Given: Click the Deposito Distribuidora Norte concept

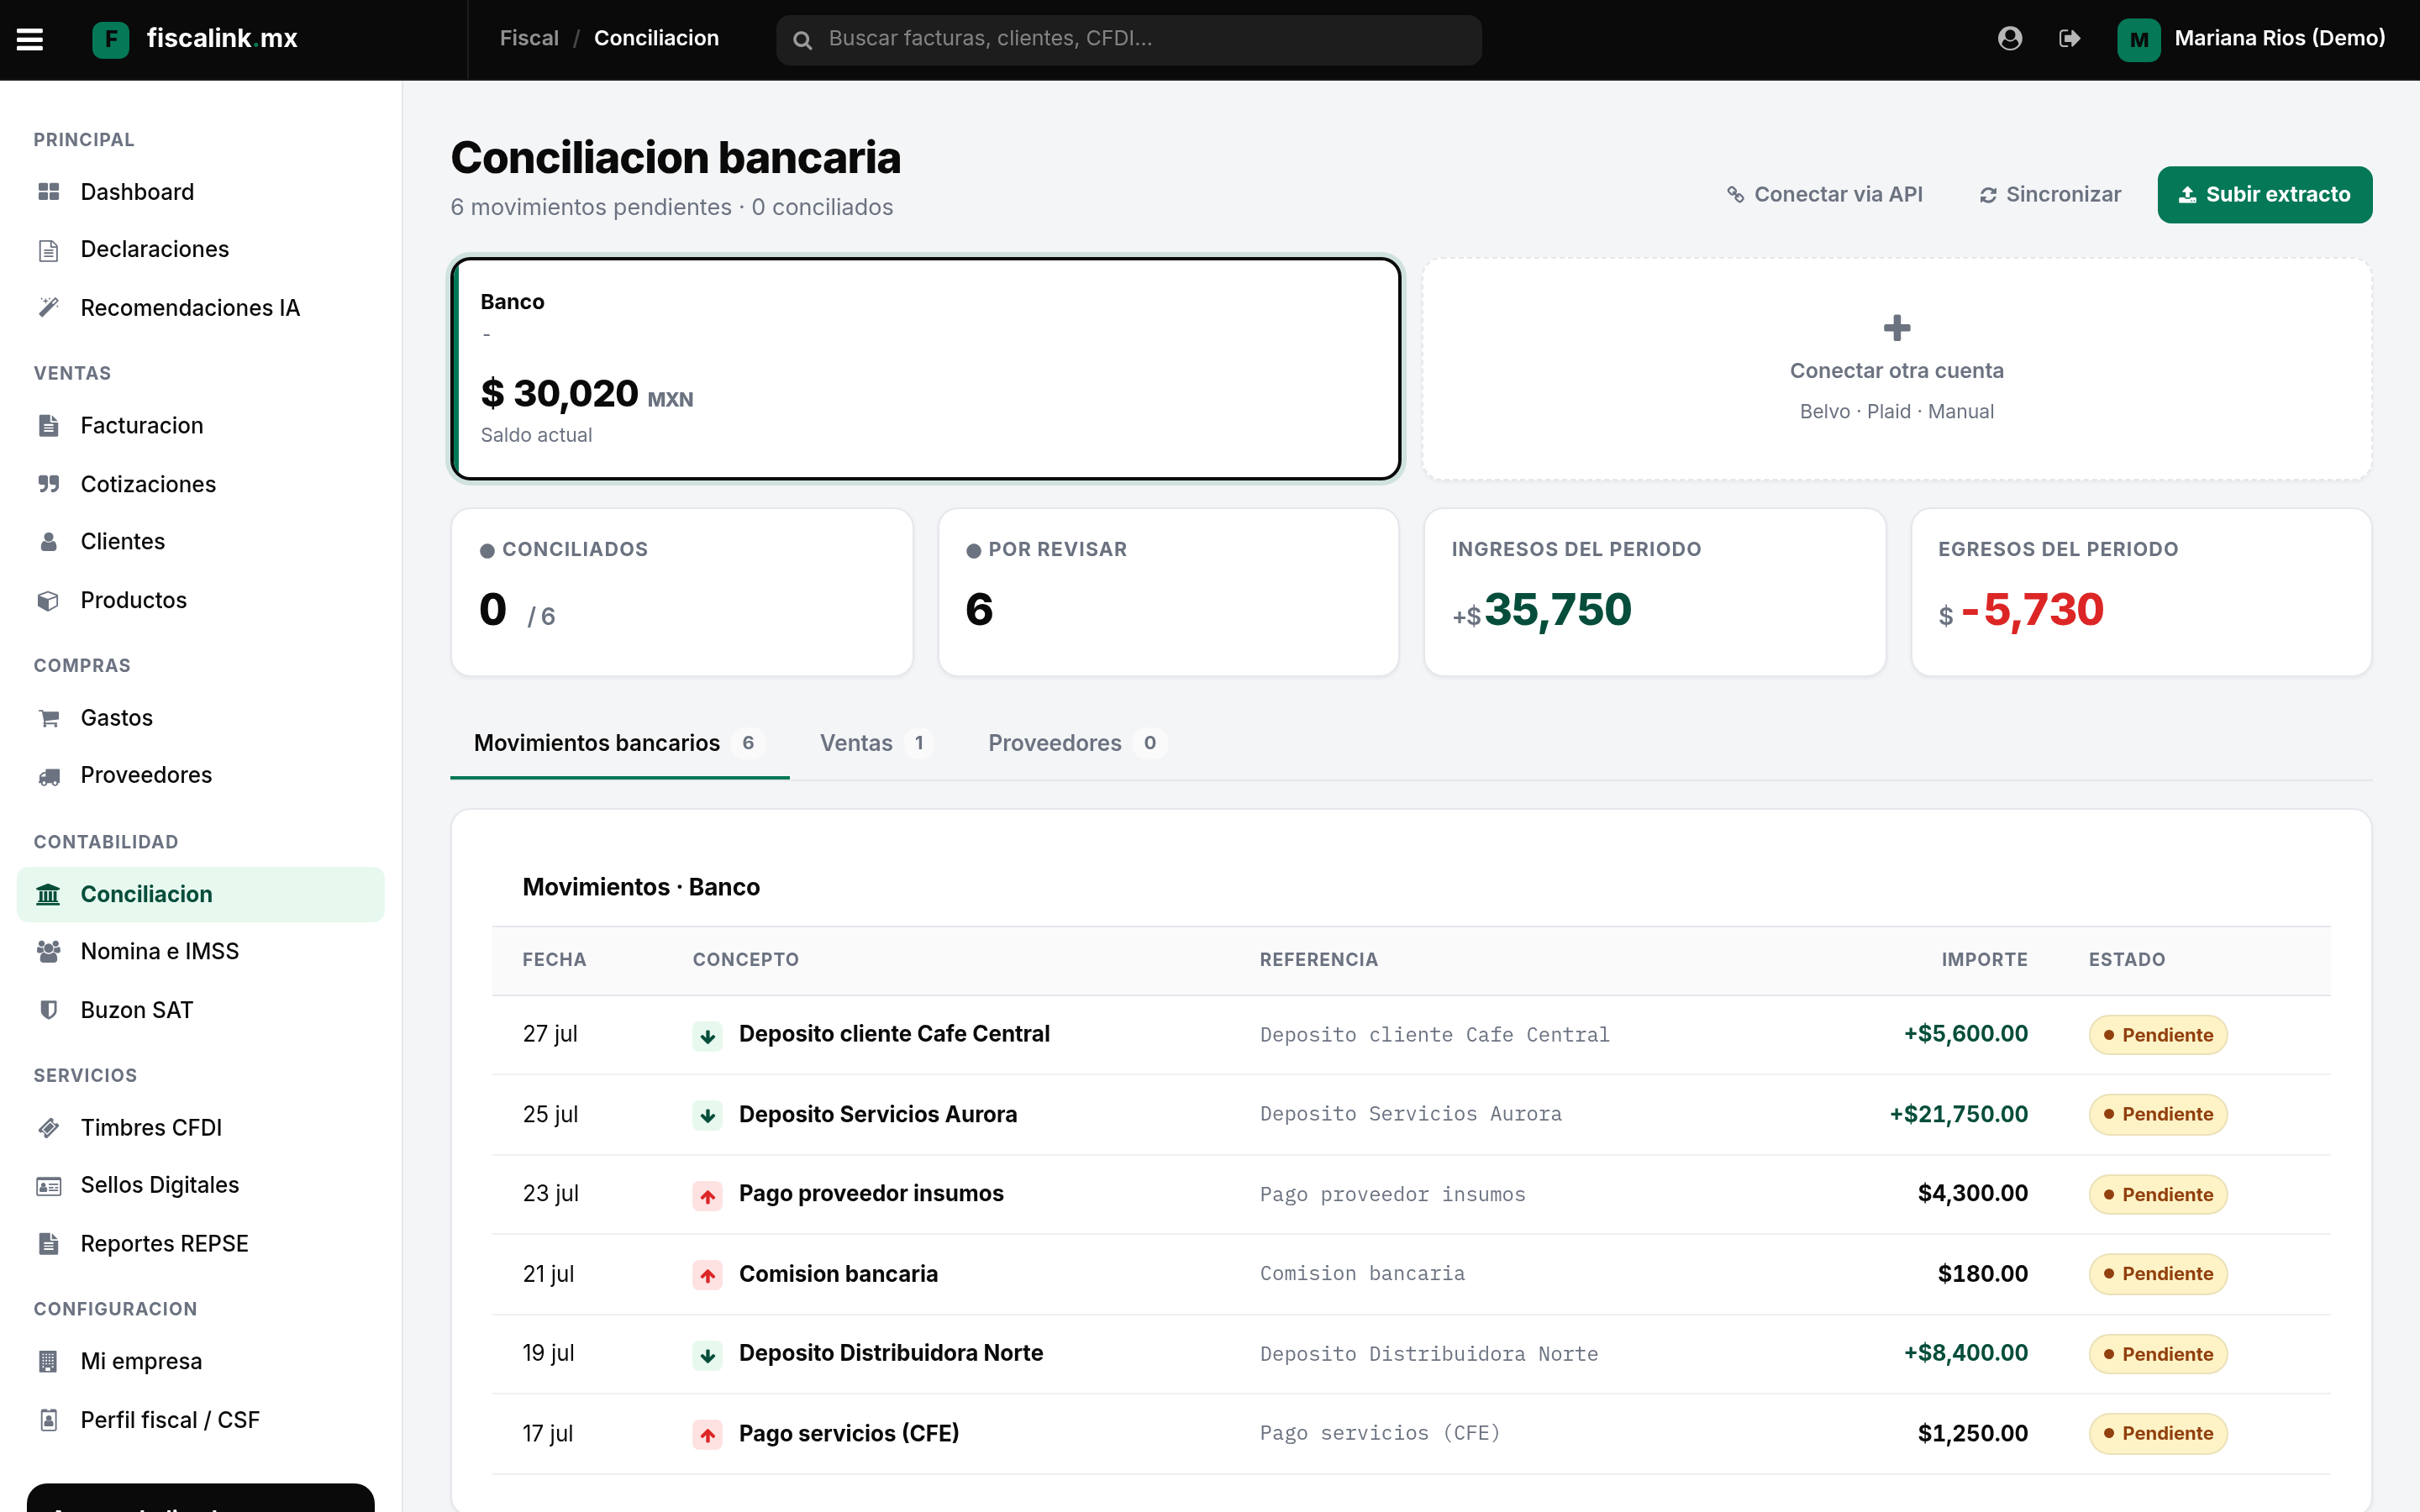Looking at the screenshot, I should tap(890, 1353).
